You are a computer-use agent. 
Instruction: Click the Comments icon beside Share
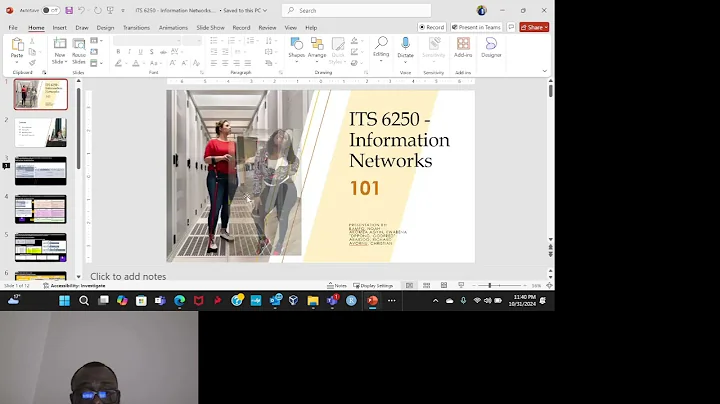[511, 27]
